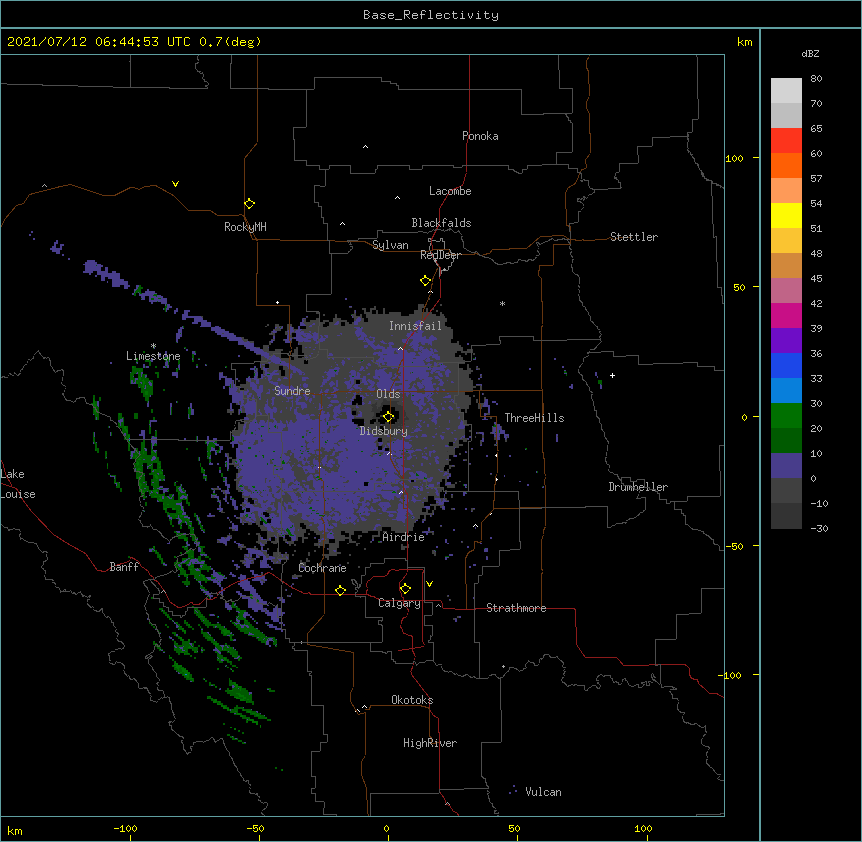This screenshot has width=862, height=842.
Task: Click the yellow diamond marker south of RedDeer
Action: (x=425, y=281)
